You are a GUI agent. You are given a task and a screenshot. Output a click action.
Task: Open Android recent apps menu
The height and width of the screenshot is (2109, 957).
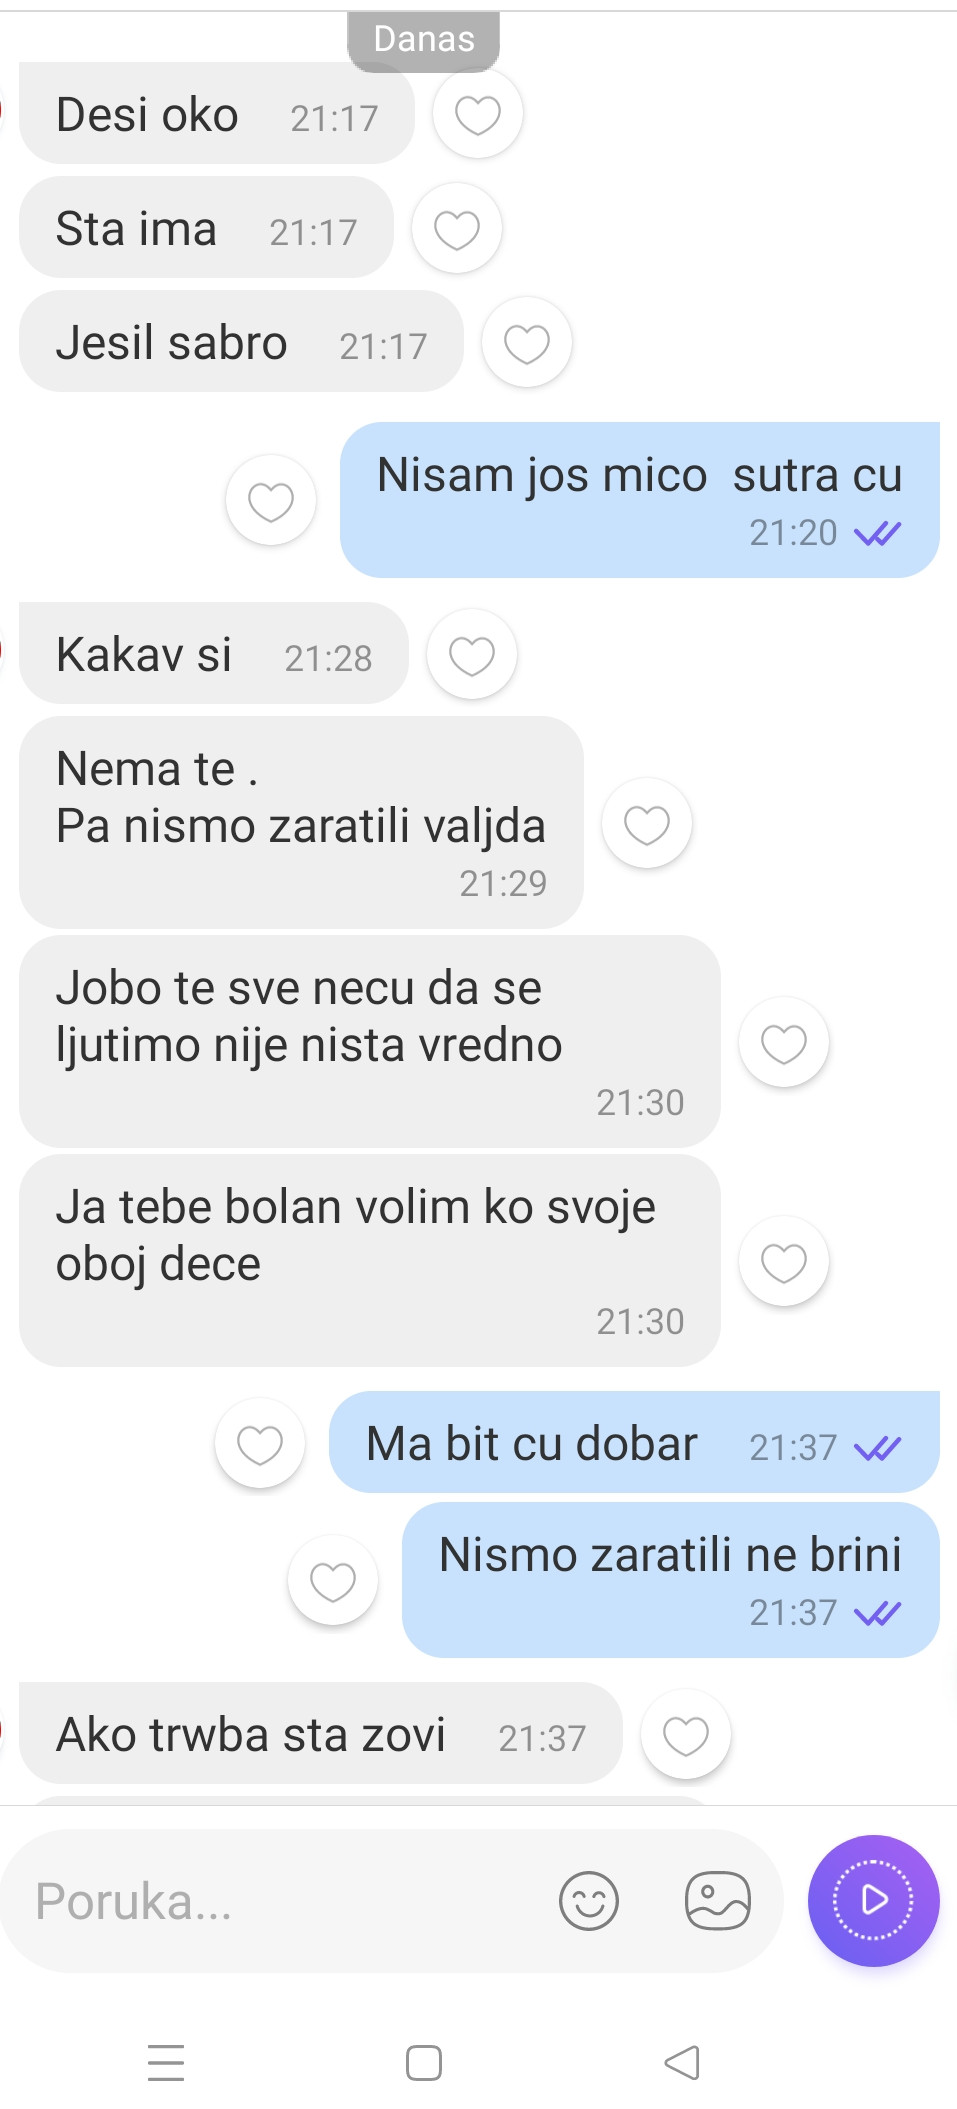click(166, 2063)
